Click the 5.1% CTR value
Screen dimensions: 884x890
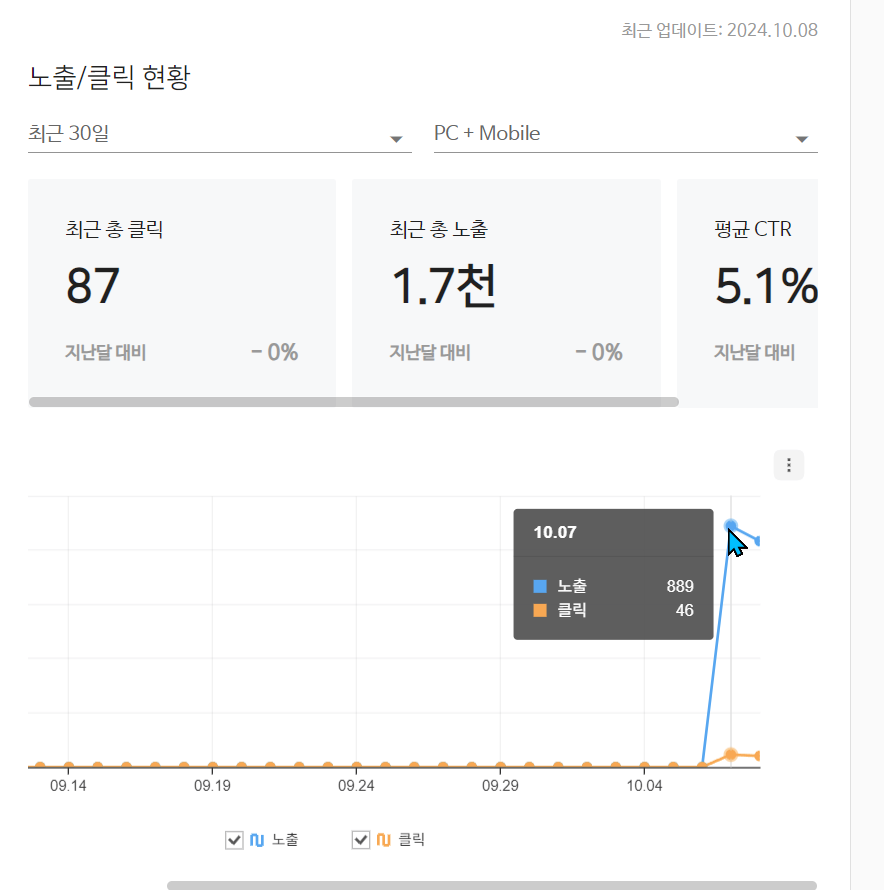pos(766,286)
